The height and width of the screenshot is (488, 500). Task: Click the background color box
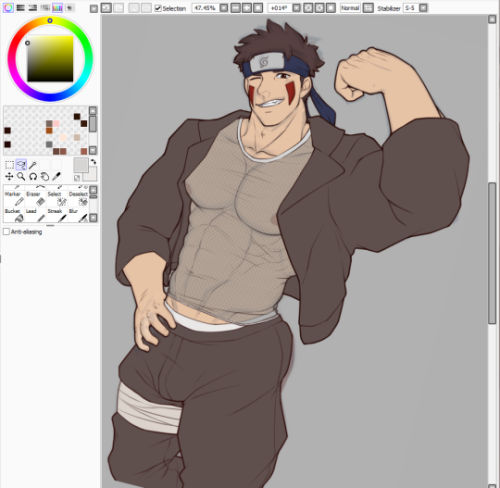[x=91, y=175]
